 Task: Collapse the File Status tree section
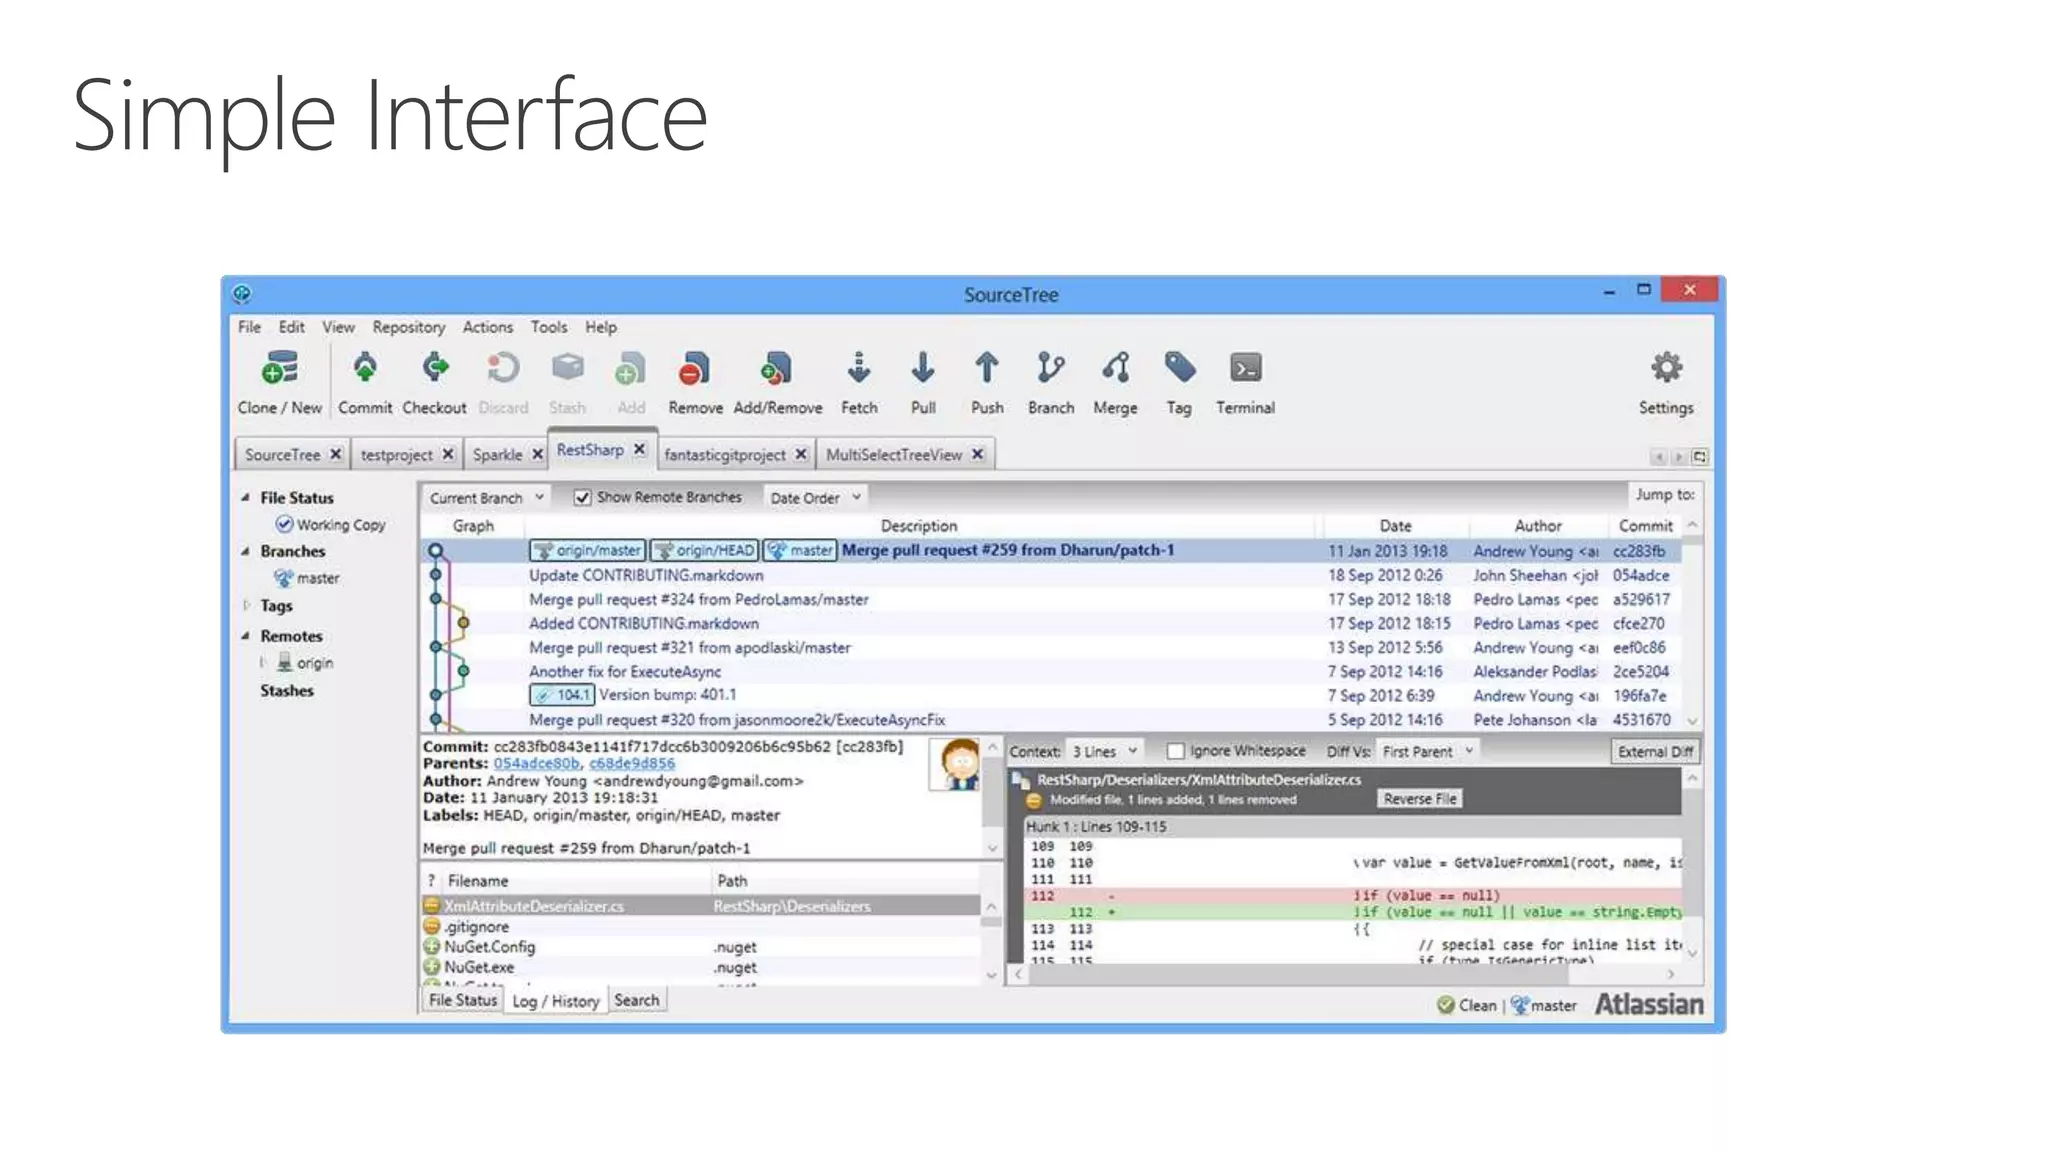(x=245, y=497)
